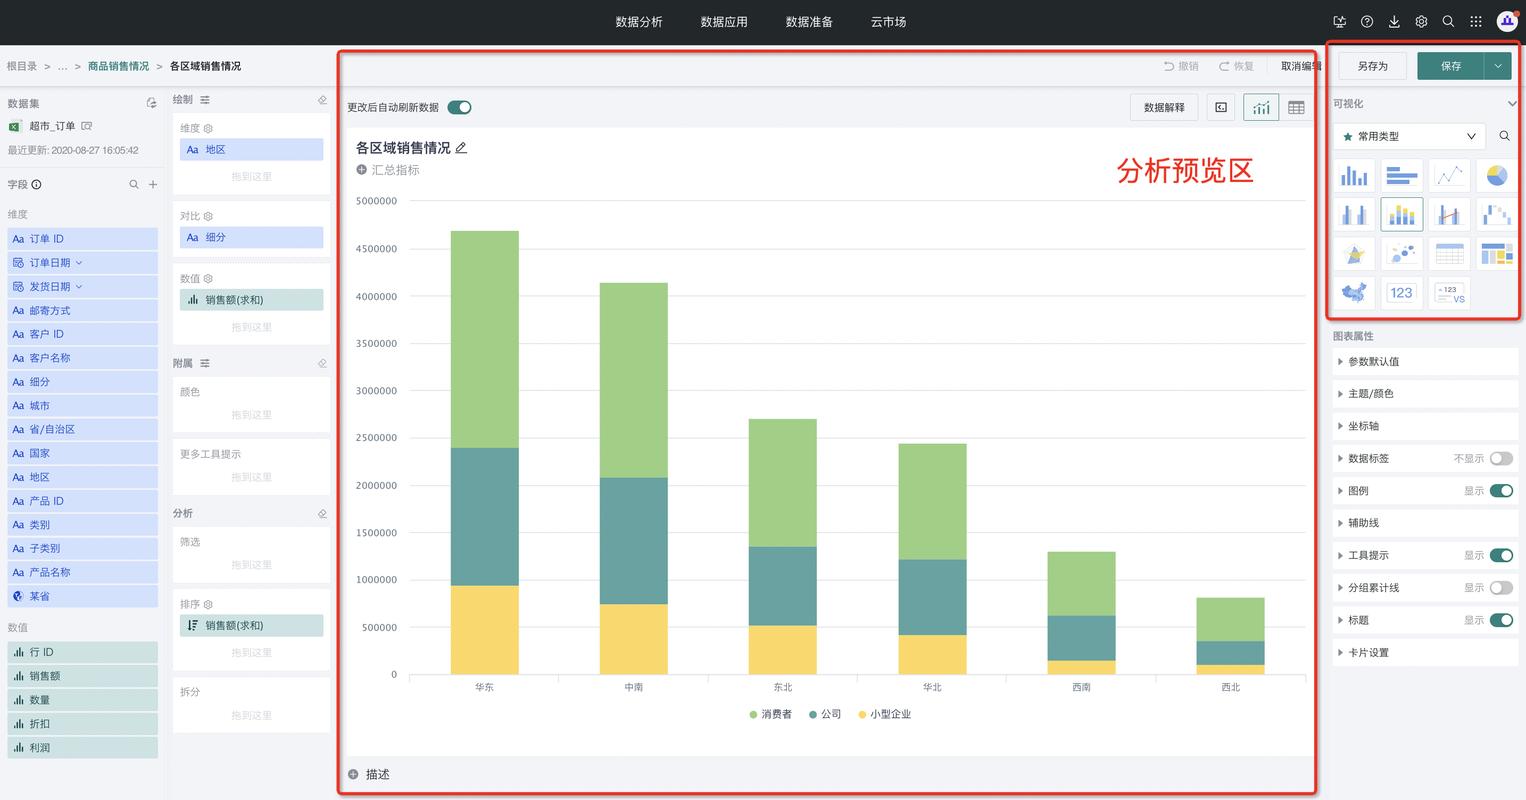The image size is (1526, 800).
Task: Select the line chart type icon
Action: 1449,175
